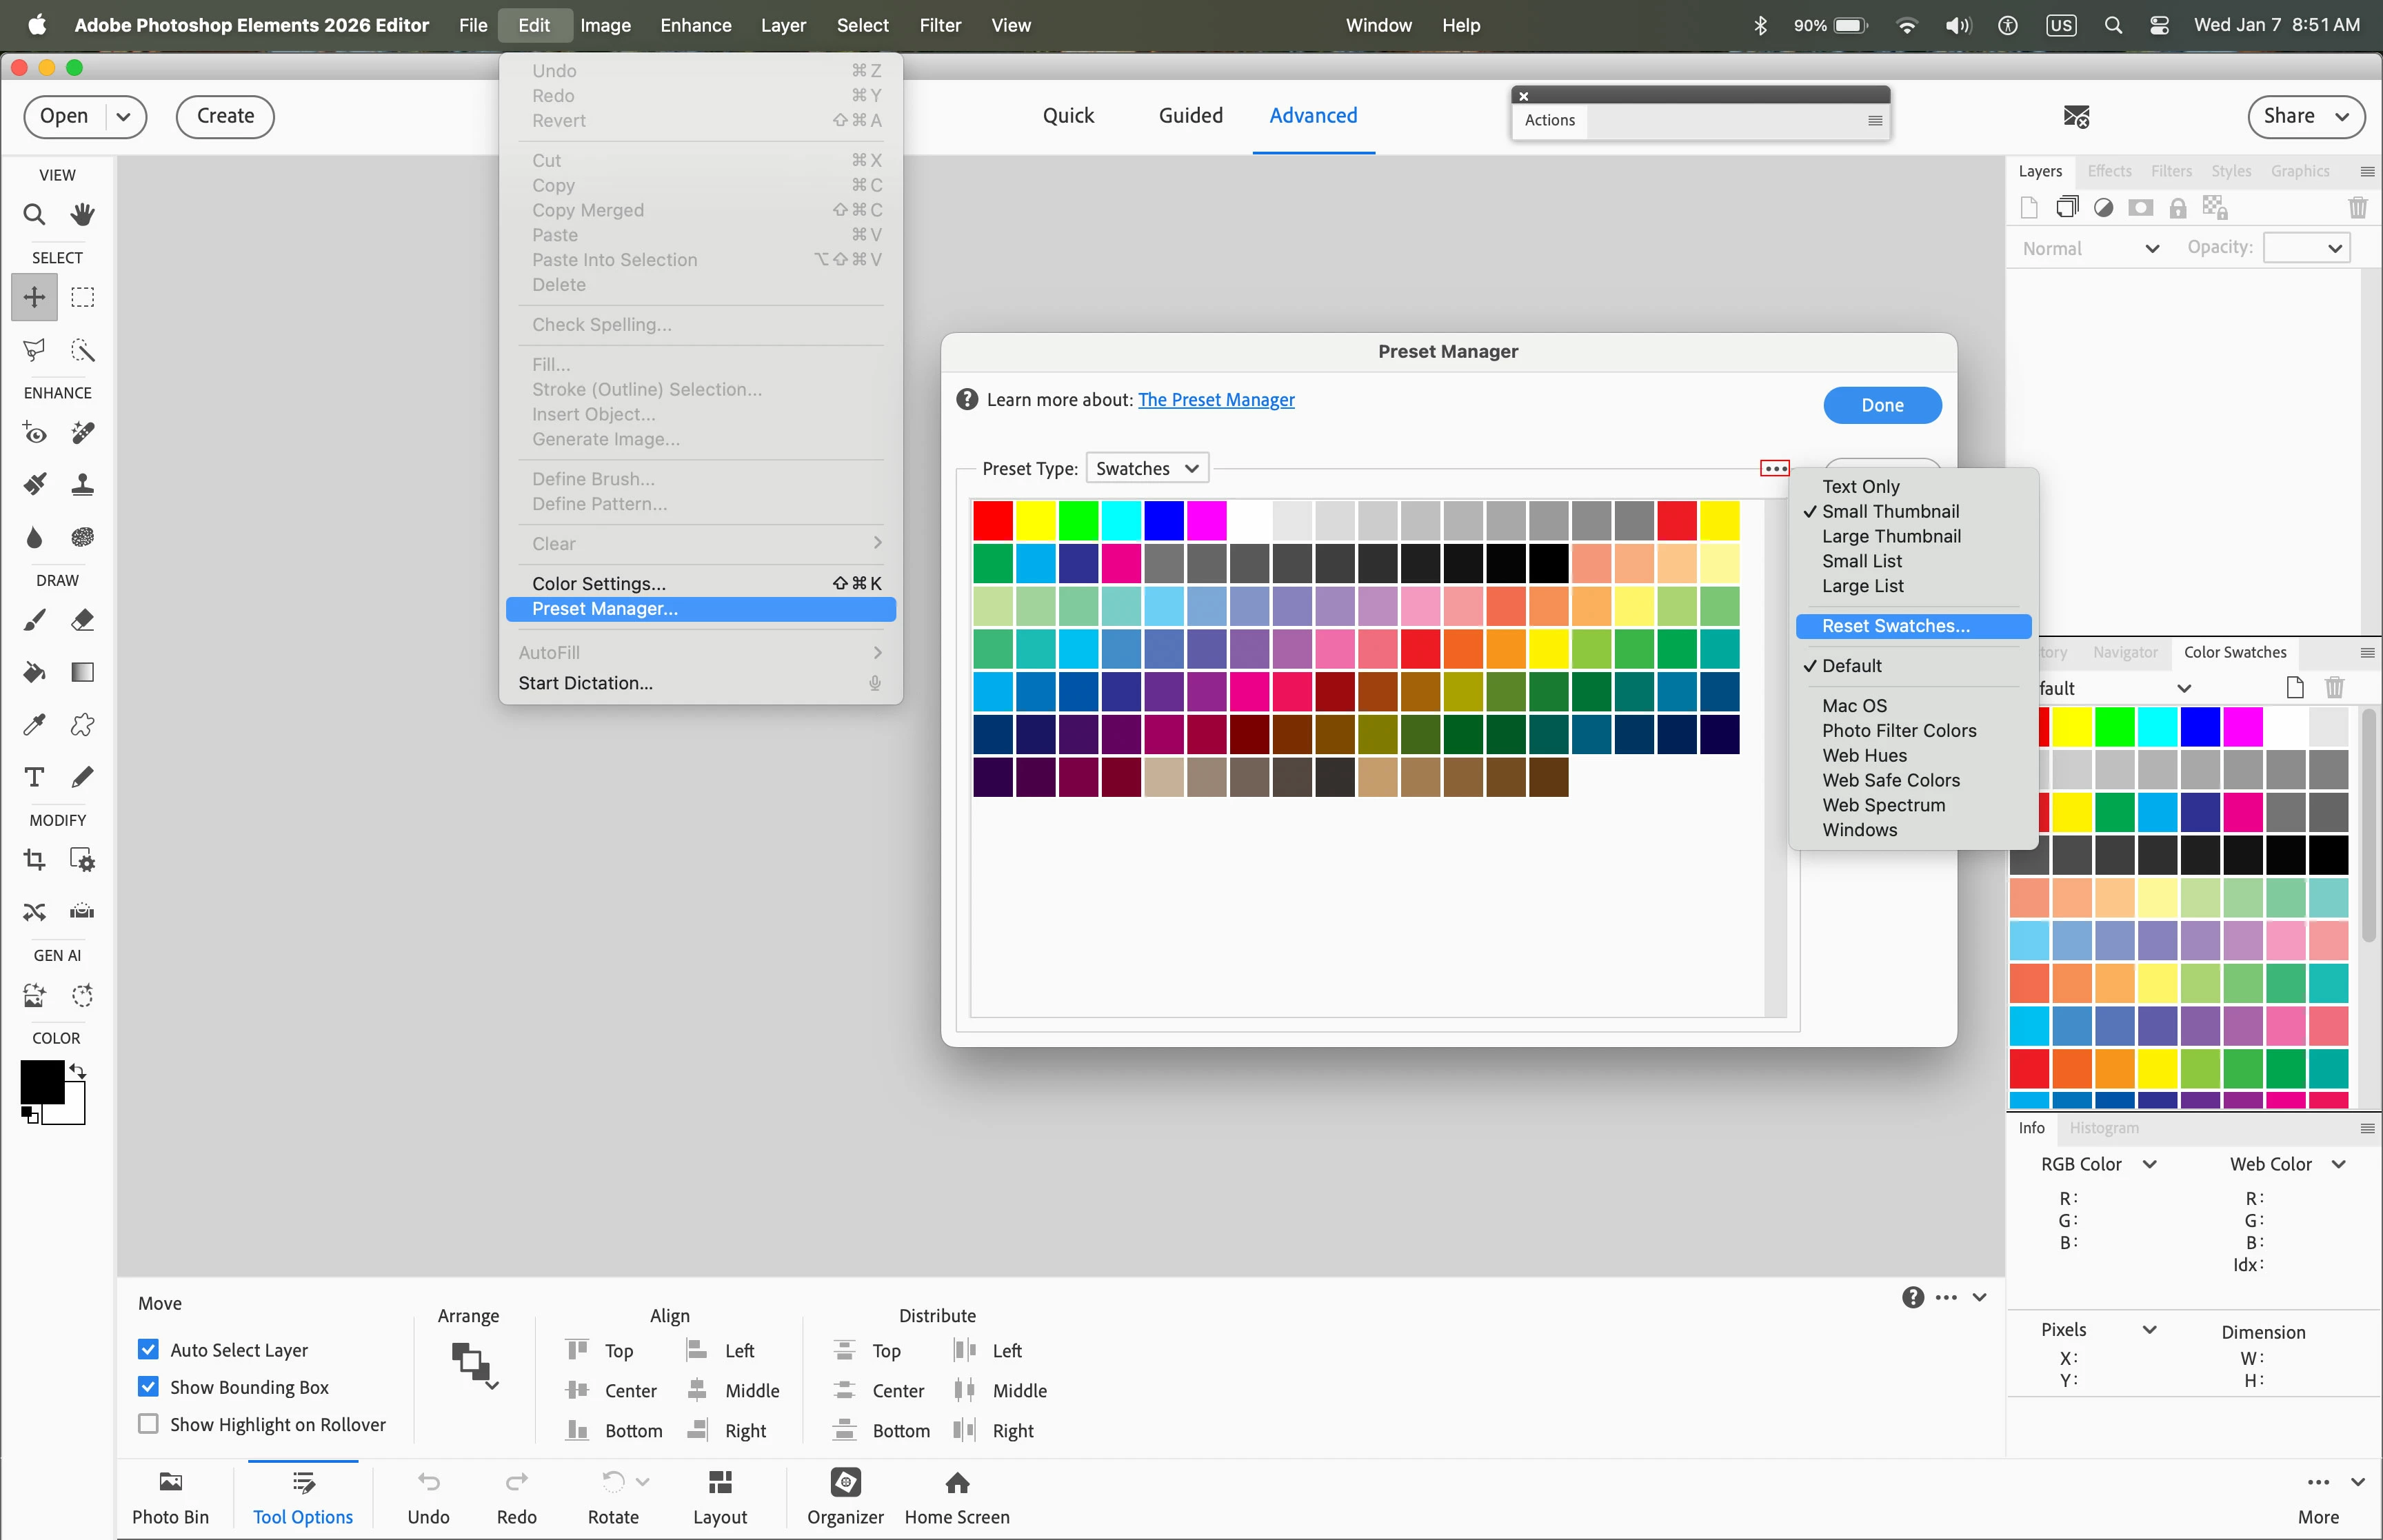Disable Auto Select Layer checkbox
Image resolution: width=2383 pixels, height=1540 pixels.
(x=148, y=1350)
